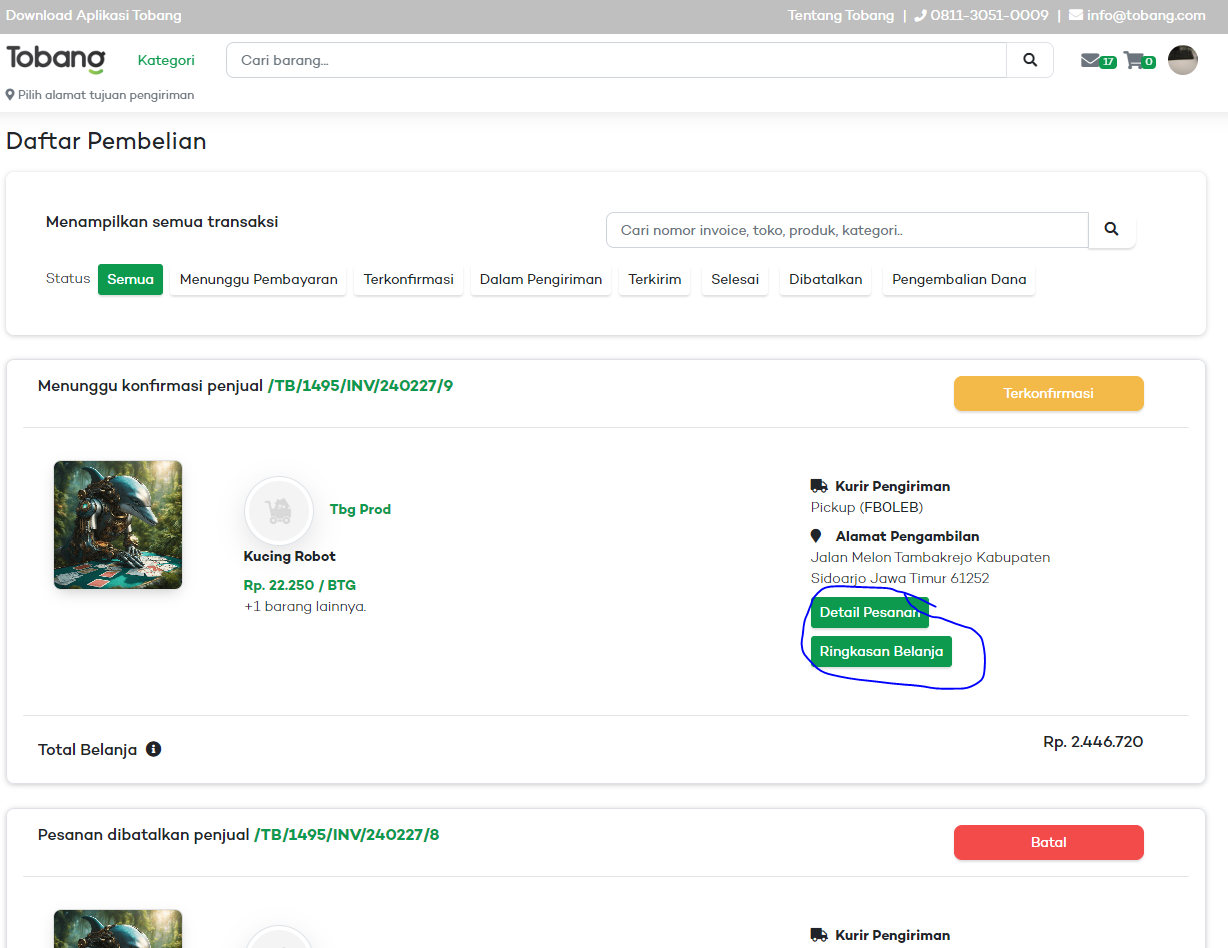Filter by Menunggu Pembayaran status

click(x=258, y=280)
